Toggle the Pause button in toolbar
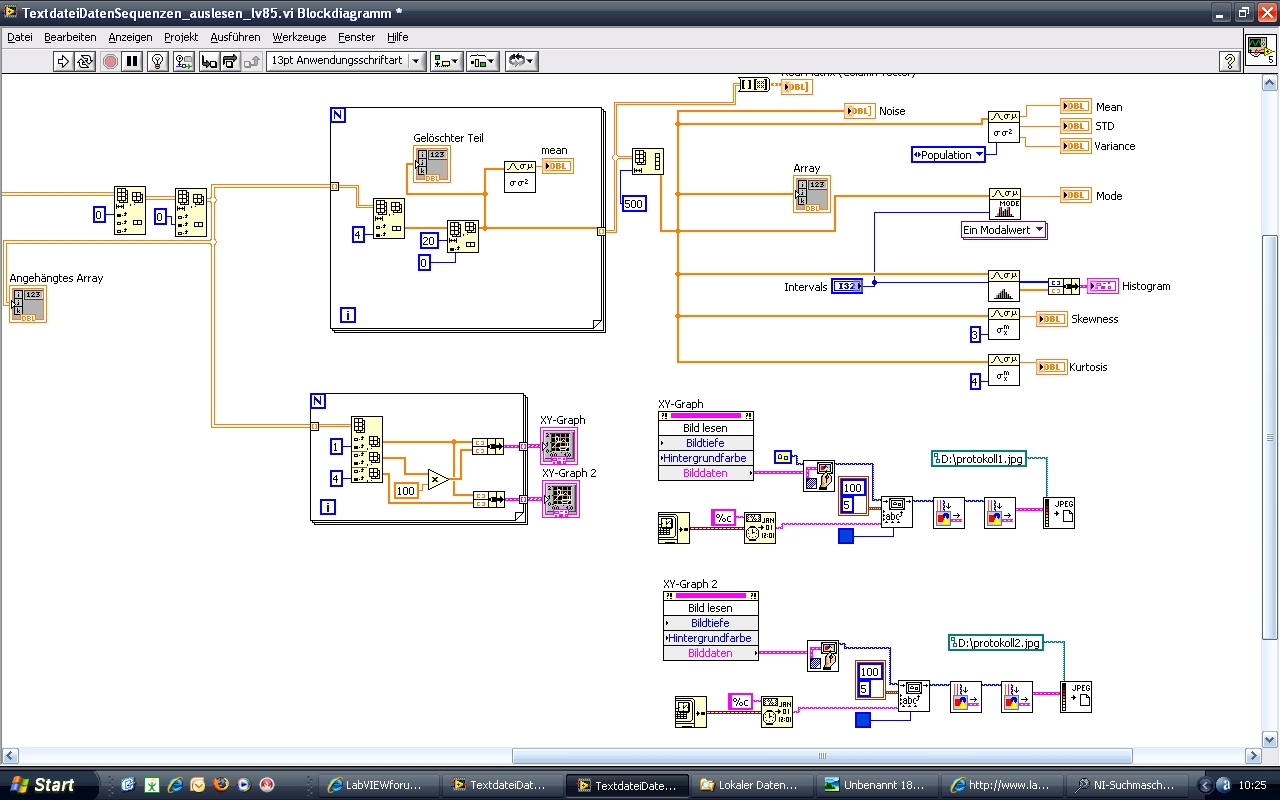Screen dimensions: 1280x800 (132, 61)
